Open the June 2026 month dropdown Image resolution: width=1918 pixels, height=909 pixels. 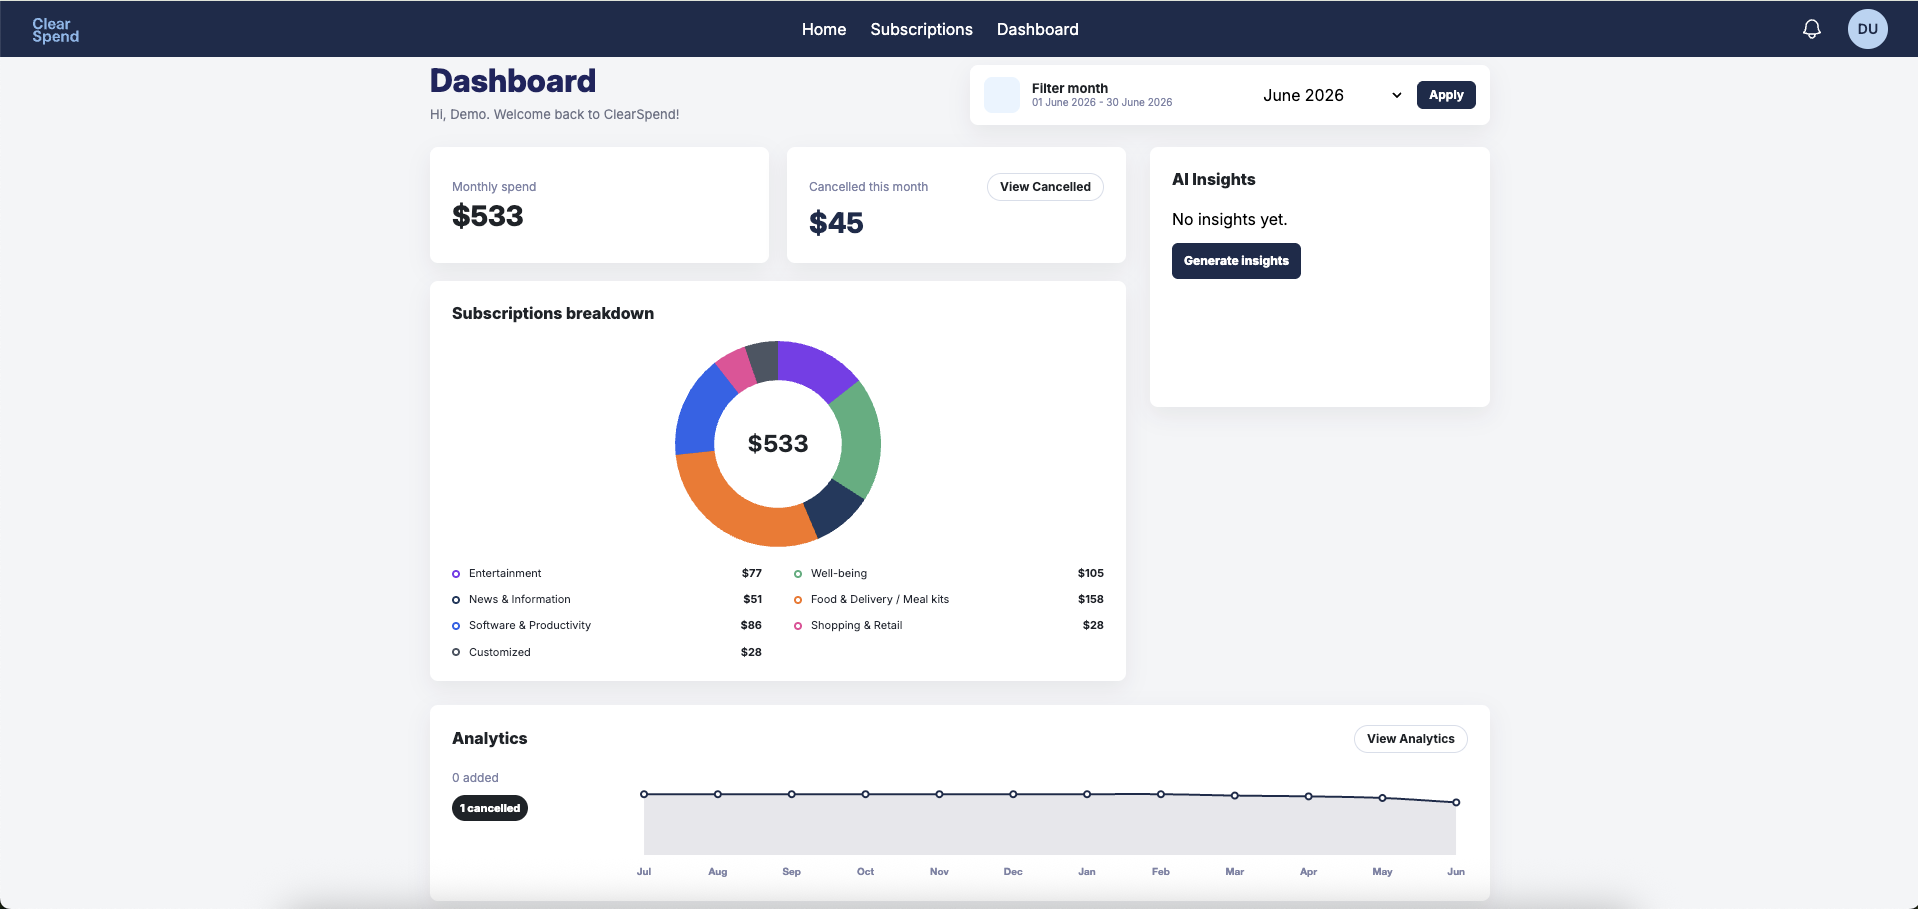point(1332,95)
